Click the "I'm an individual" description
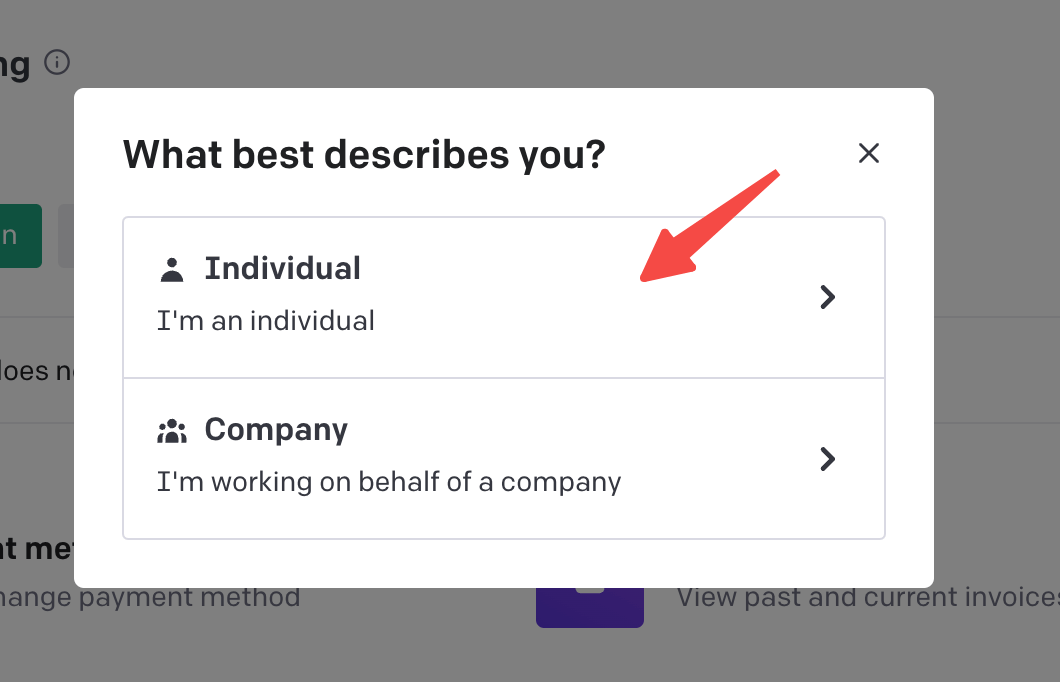This screenshot has width=1060, height=682. (x=266, y=321)
